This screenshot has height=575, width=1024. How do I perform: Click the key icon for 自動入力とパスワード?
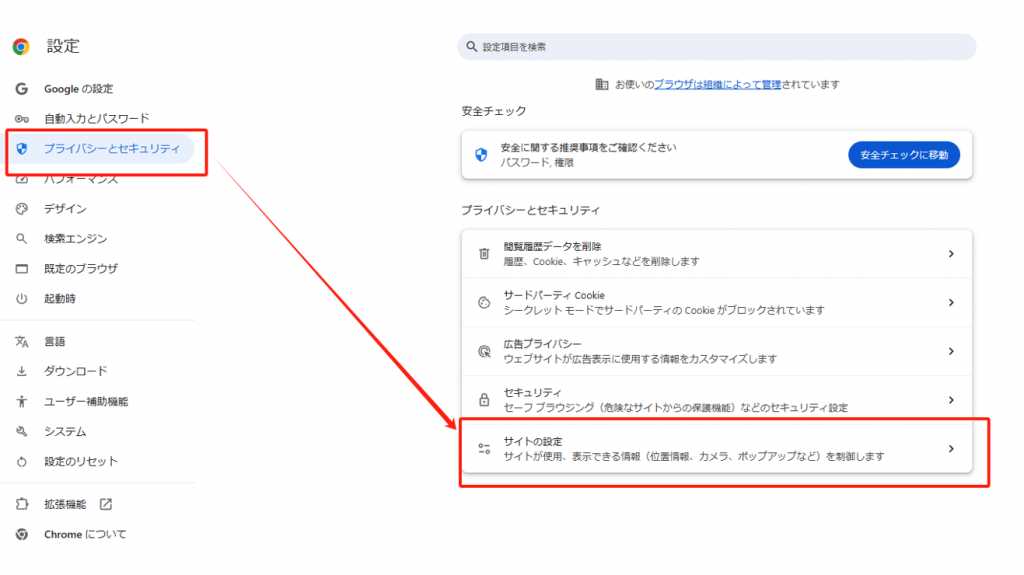tap(22, 119)
